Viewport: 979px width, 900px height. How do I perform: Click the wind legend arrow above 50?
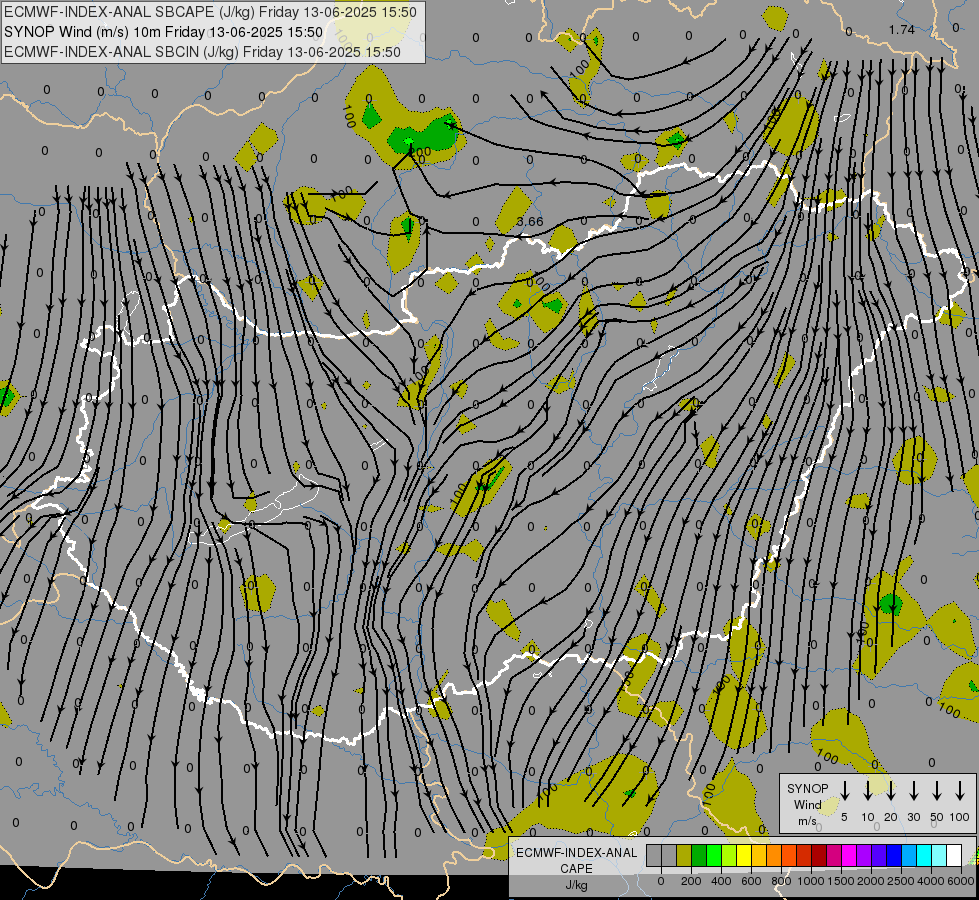pyautogui.click(x=937, y=791)
